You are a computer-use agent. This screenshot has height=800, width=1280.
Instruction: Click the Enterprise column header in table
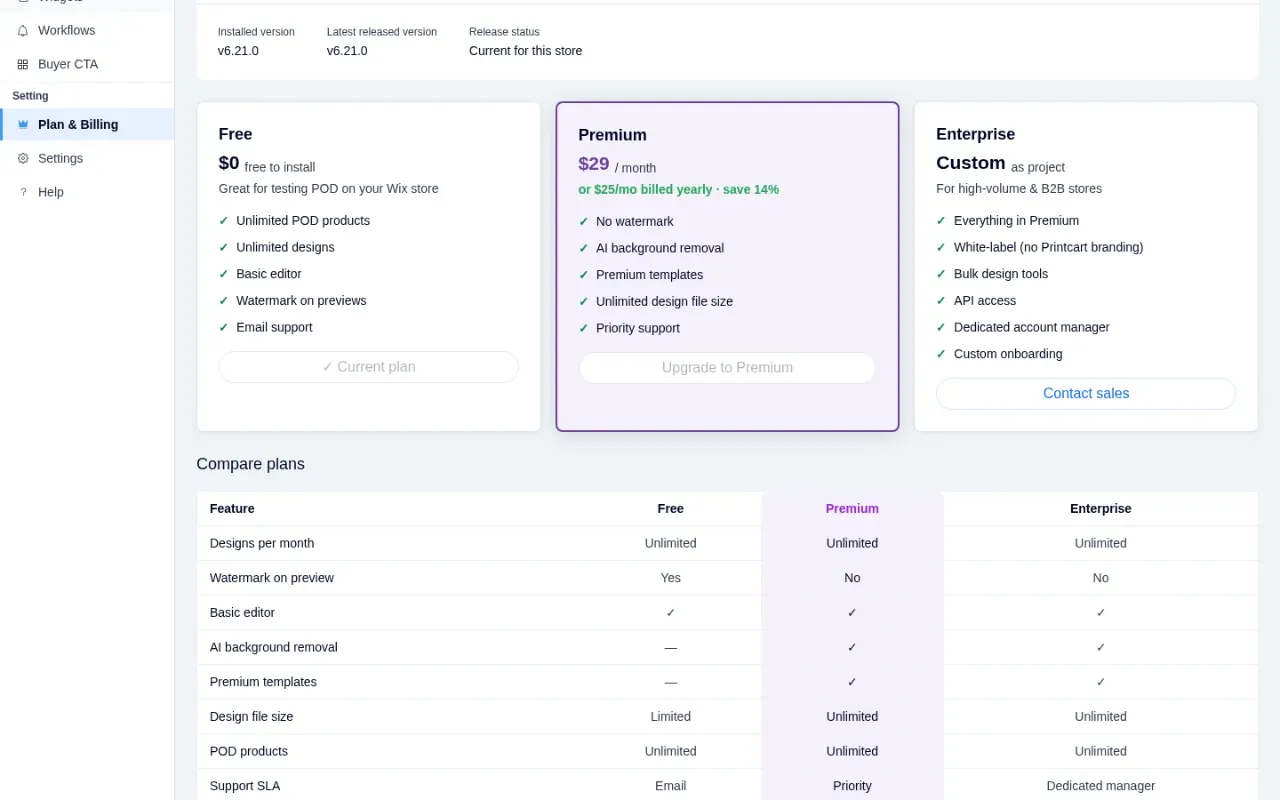1100,509
